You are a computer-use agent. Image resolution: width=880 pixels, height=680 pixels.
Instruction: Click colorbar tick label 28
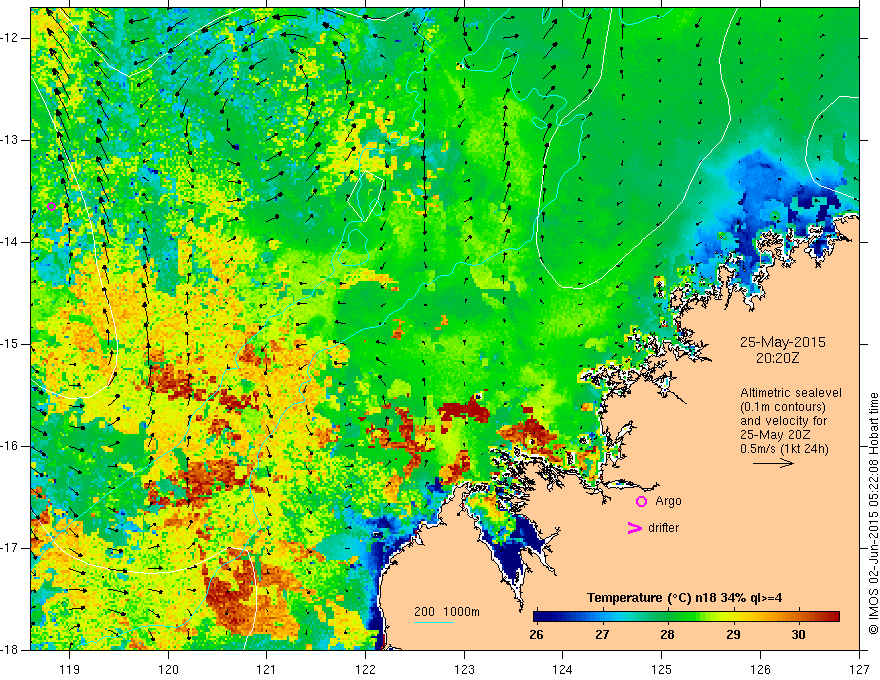(x=667, y=635)
